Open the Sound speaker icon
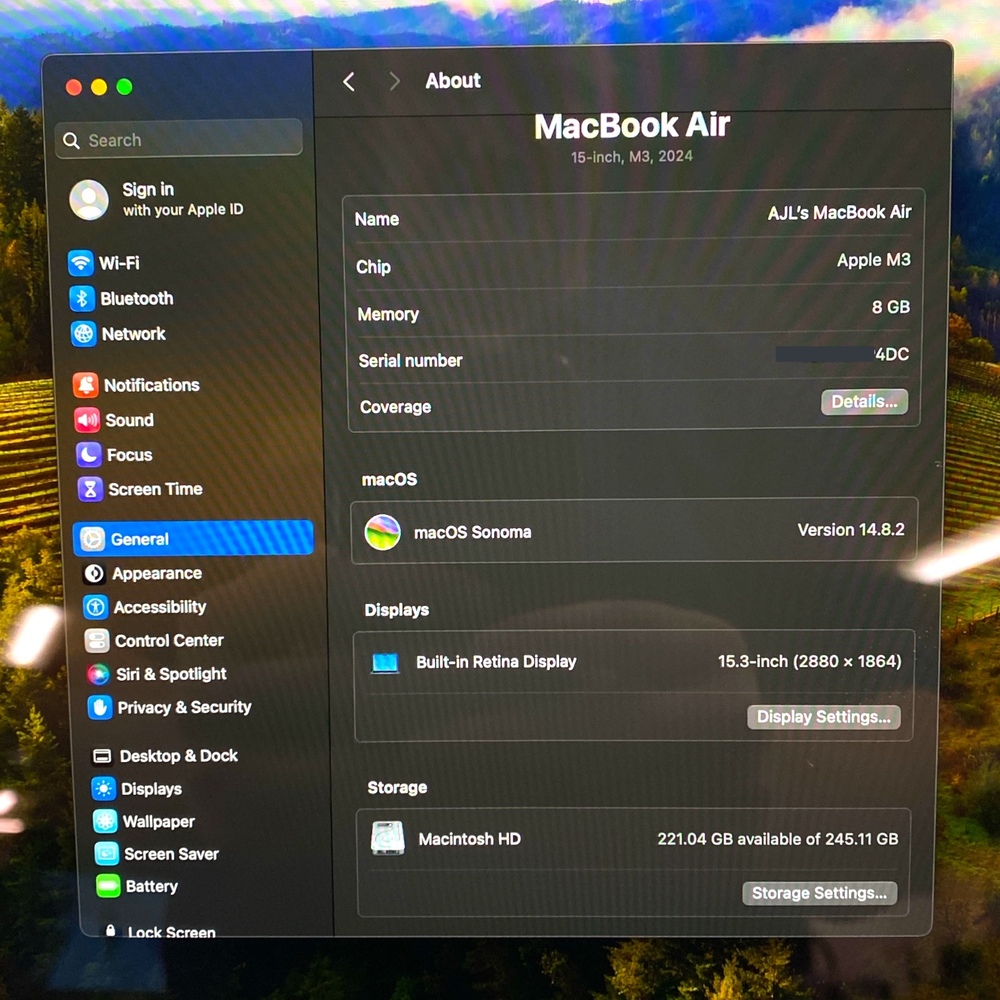This screenshot has height=1000, width=1000. (88, 420)
